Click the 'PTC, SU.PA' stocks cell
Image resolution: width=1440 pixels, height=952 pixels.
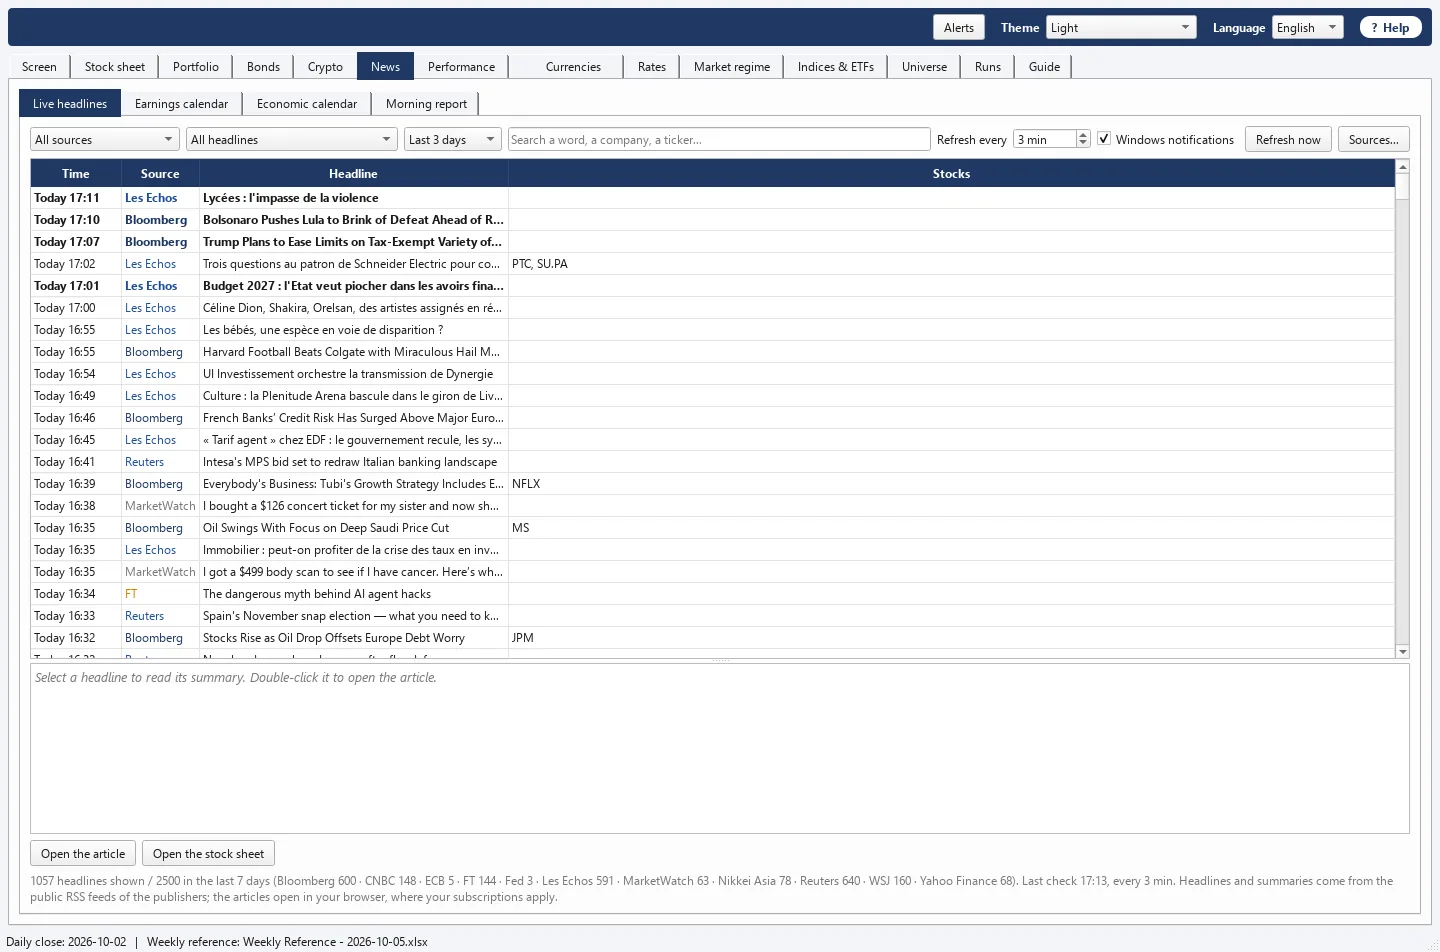[x=951, y=264]
